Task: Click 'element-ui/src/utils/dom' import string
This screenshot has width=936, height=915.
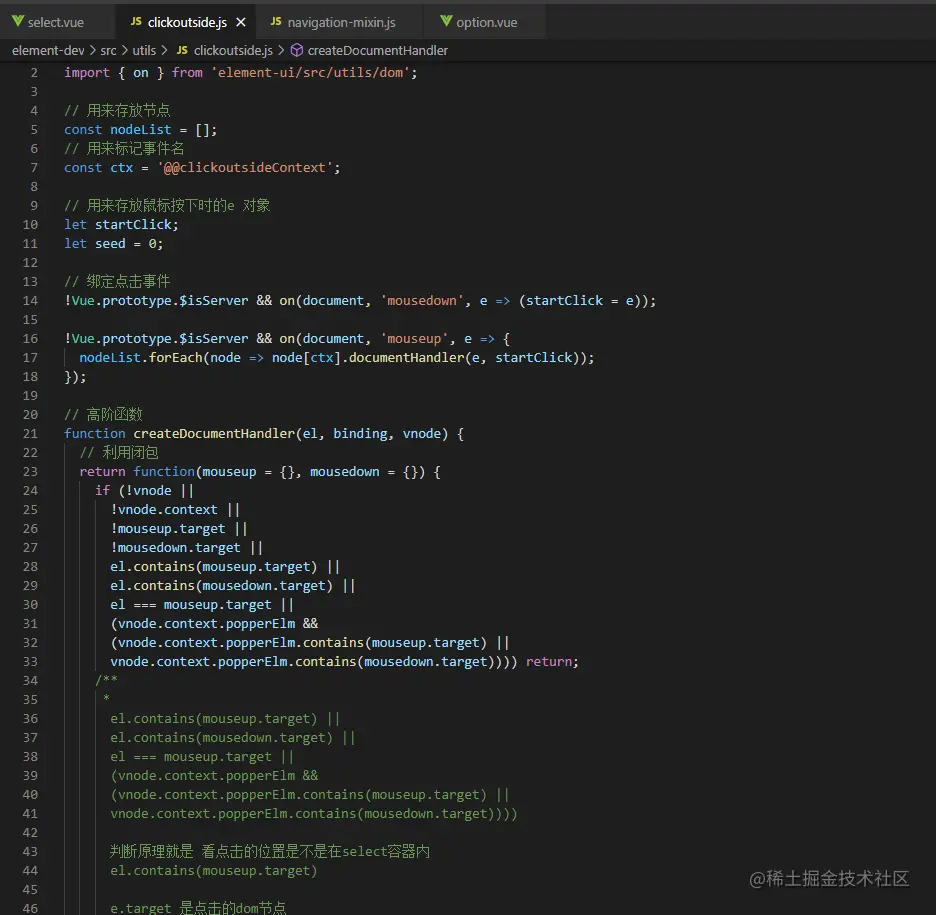Action: (x=310, y=73)
